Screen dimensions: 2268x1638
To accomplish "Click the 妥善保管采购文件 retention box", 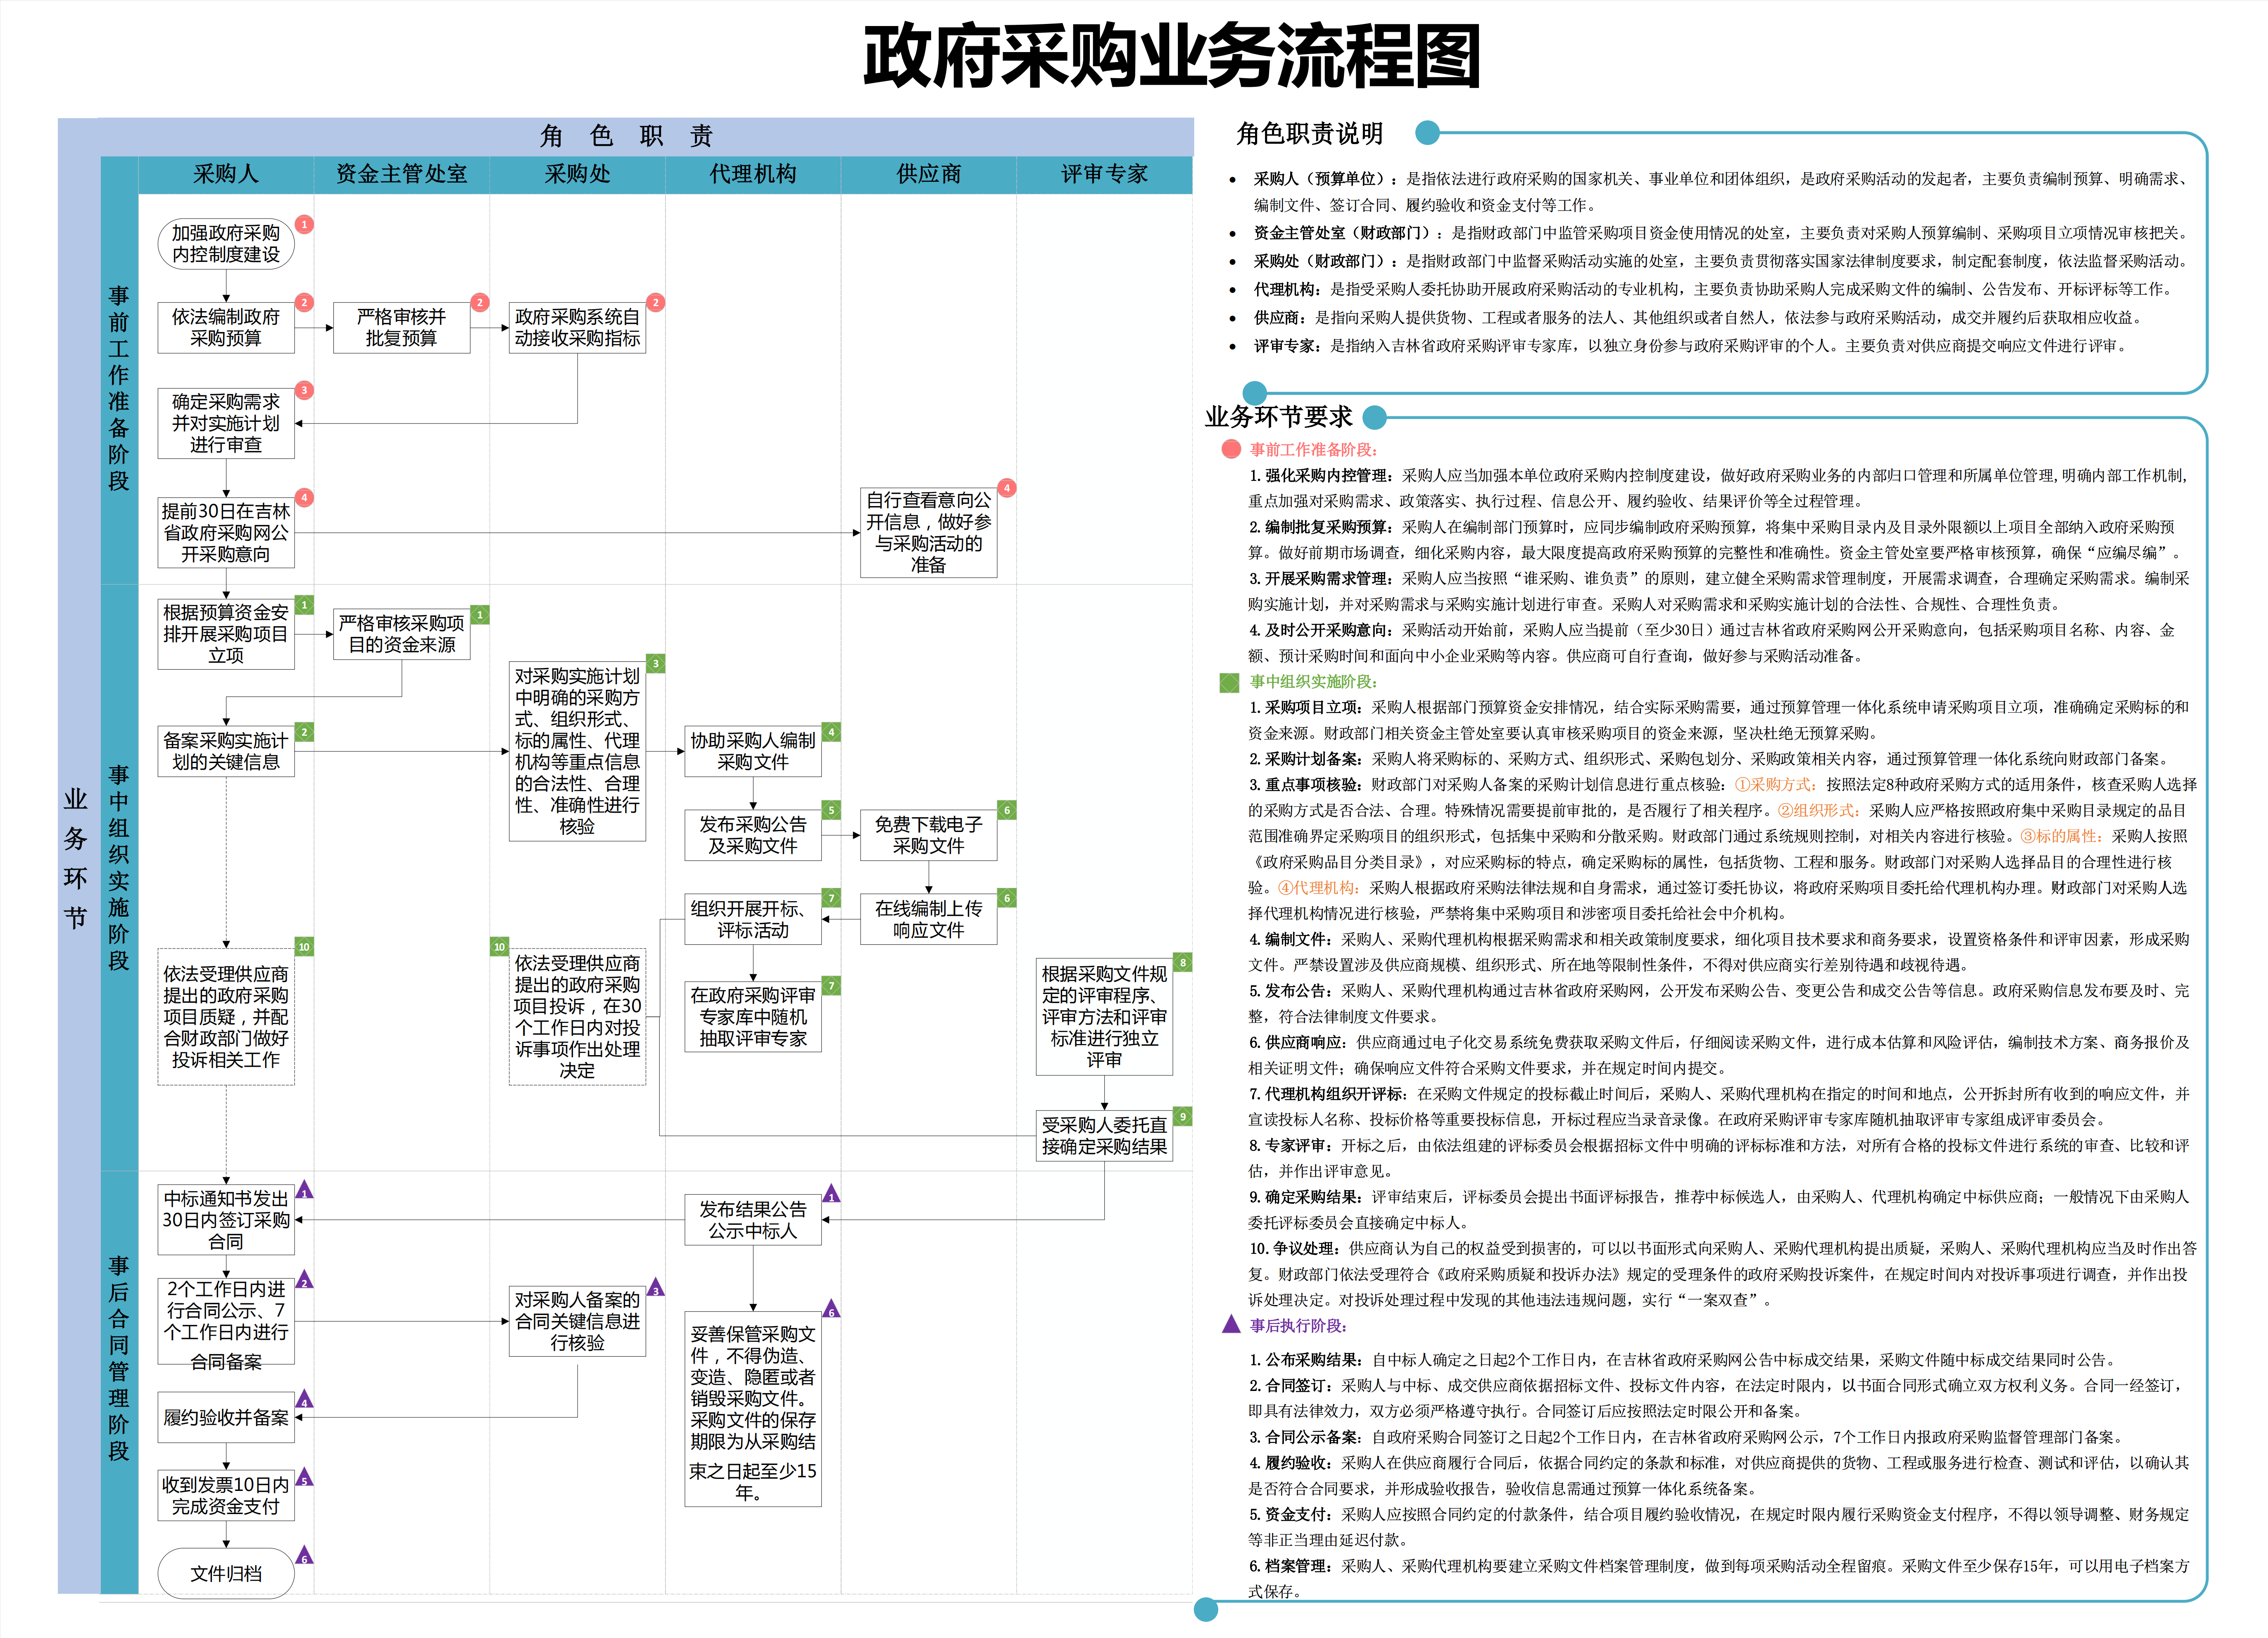I will [753, 1409].
